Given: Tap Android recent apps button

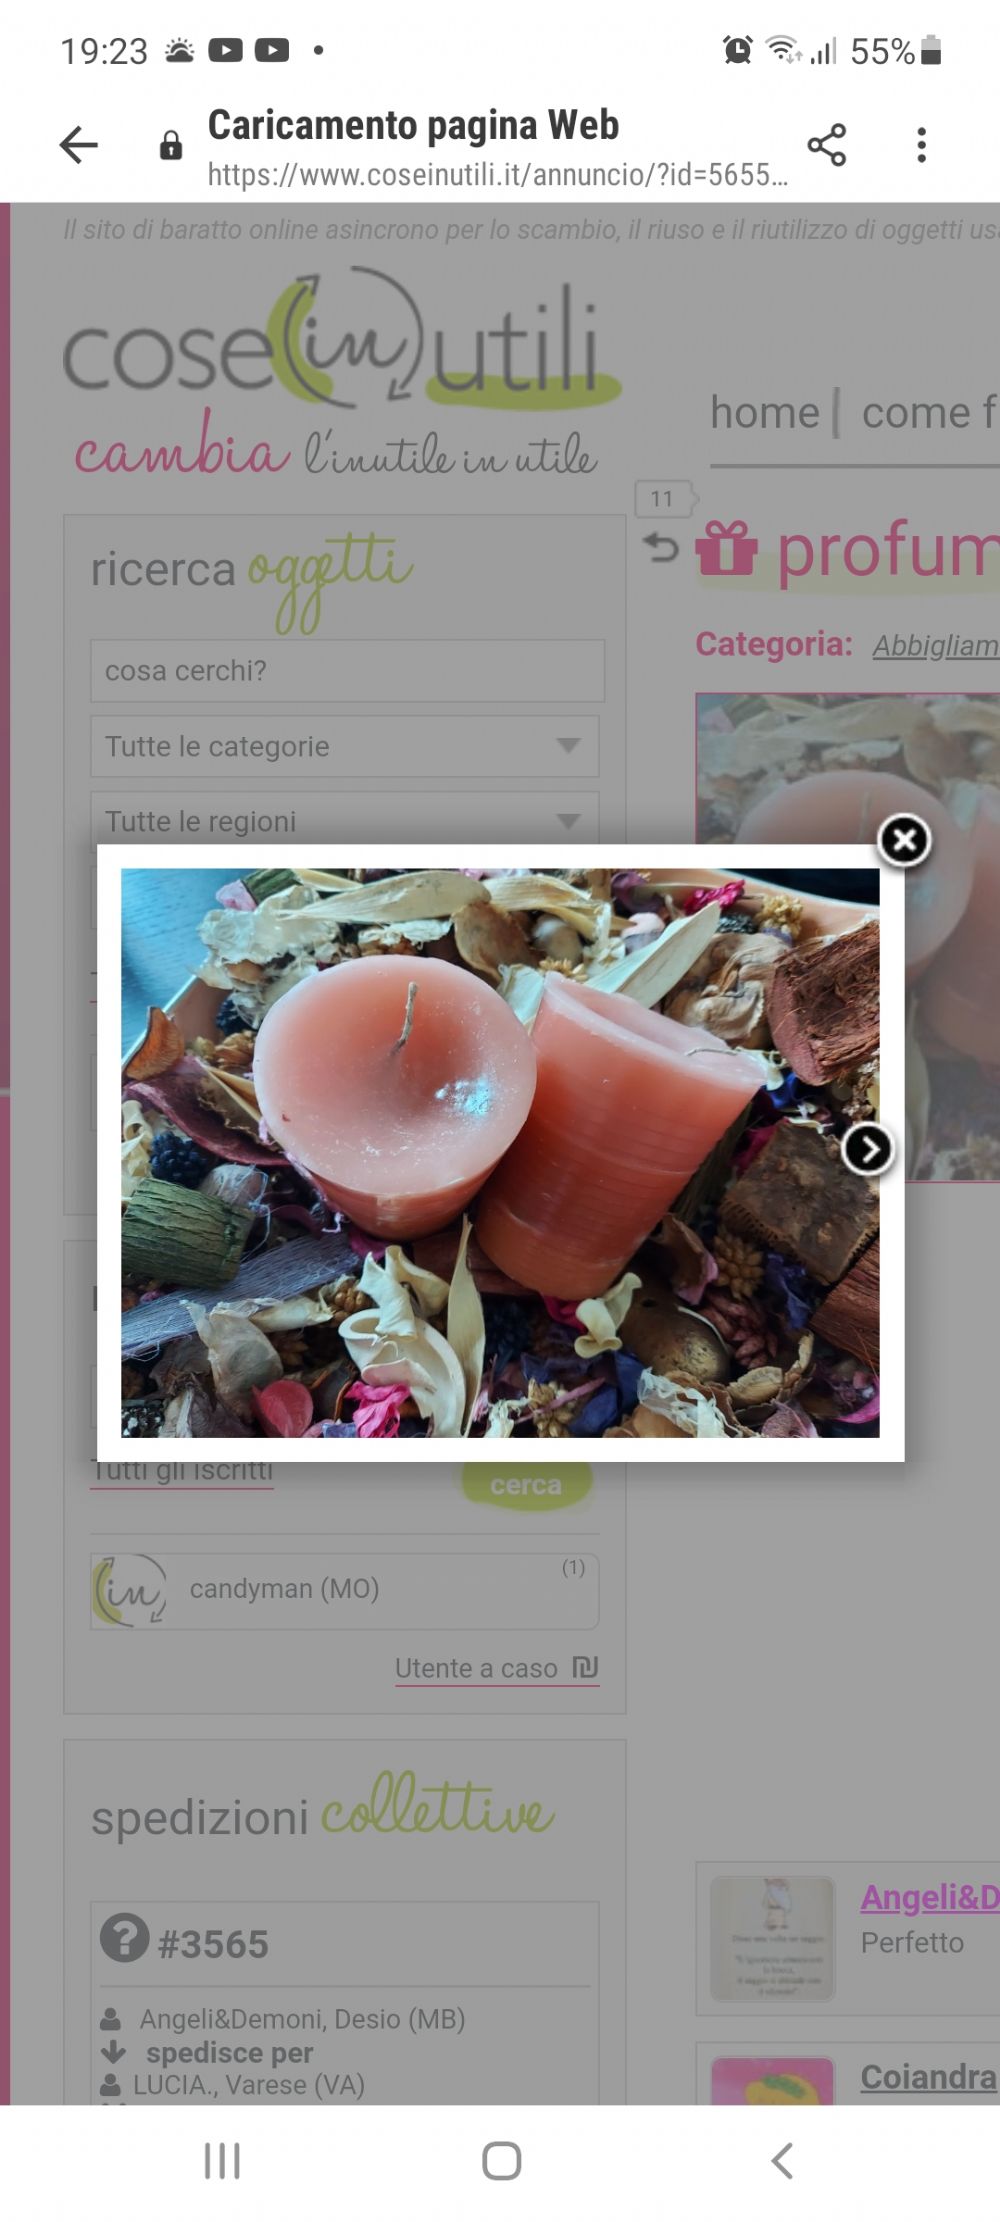Looking at the screenshot, I should tap(222, 2161).
